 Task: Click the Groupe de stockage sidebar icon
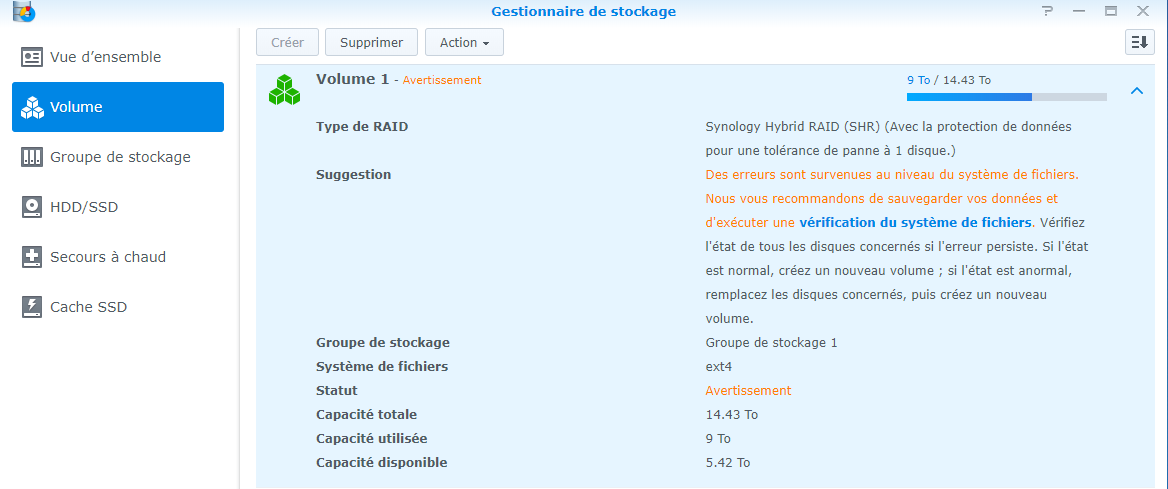tap(32, 157)
